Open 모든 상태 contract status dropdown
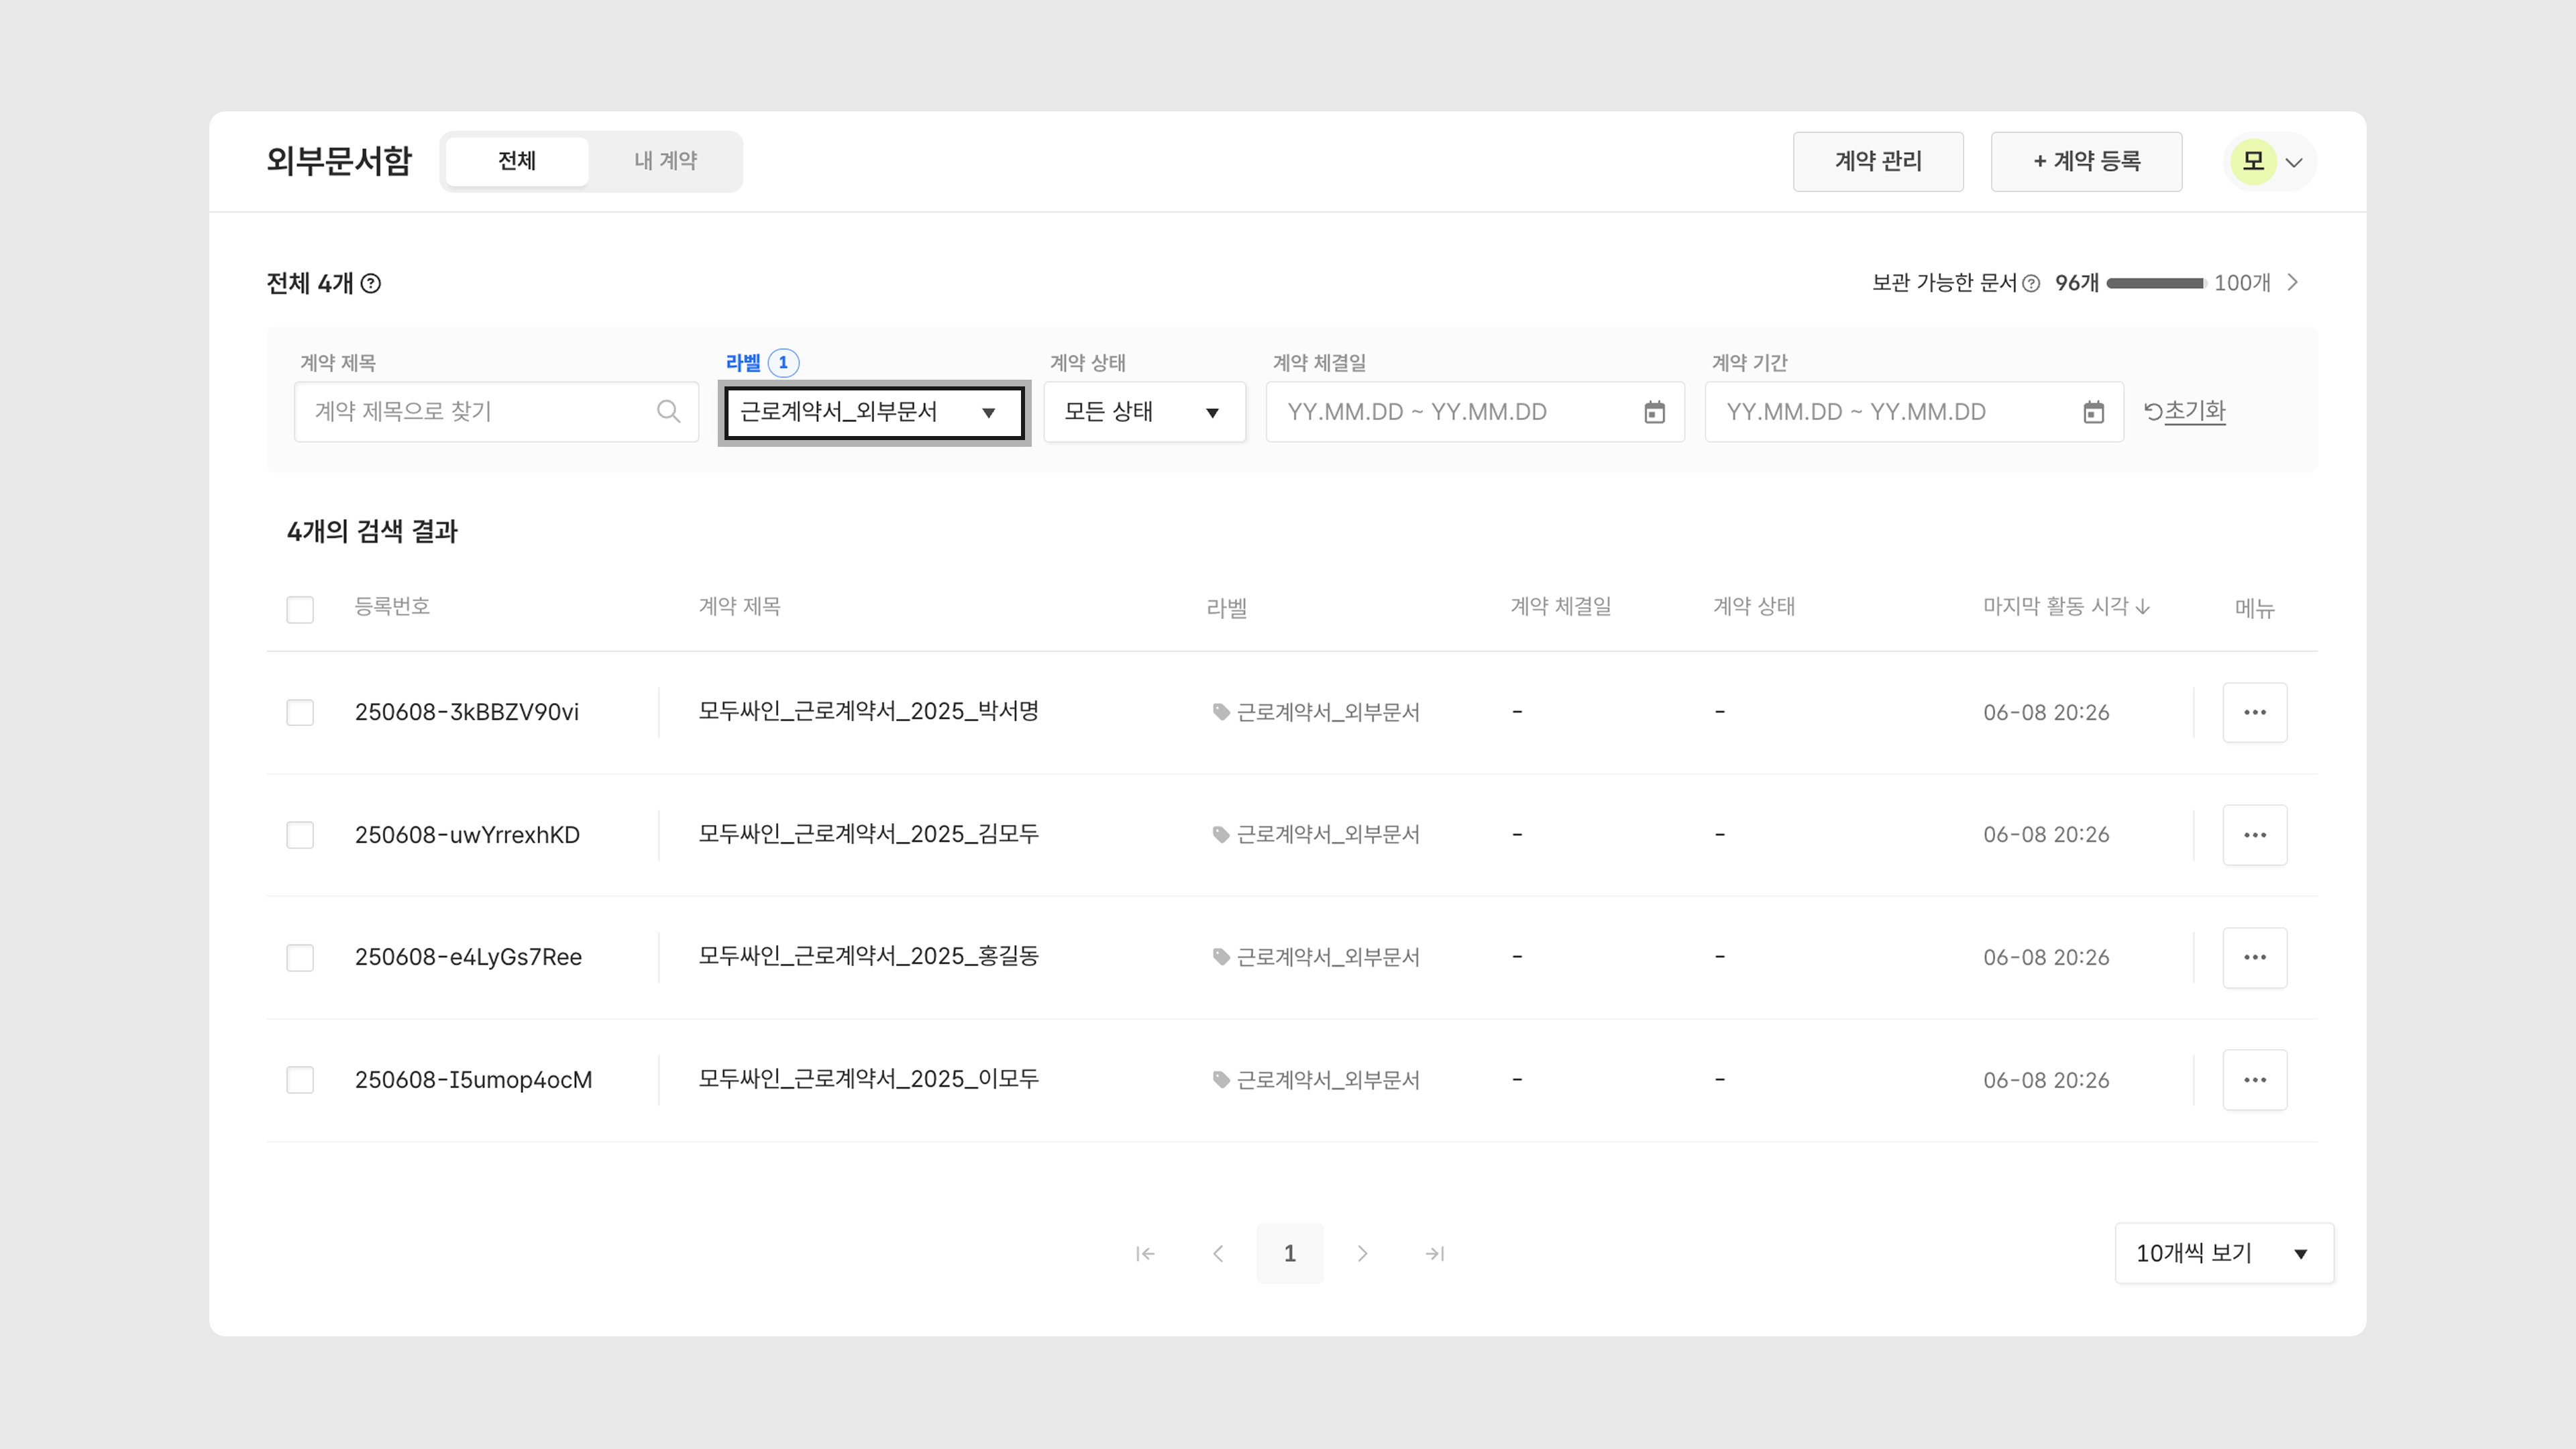 click(x=1144, y=412)
